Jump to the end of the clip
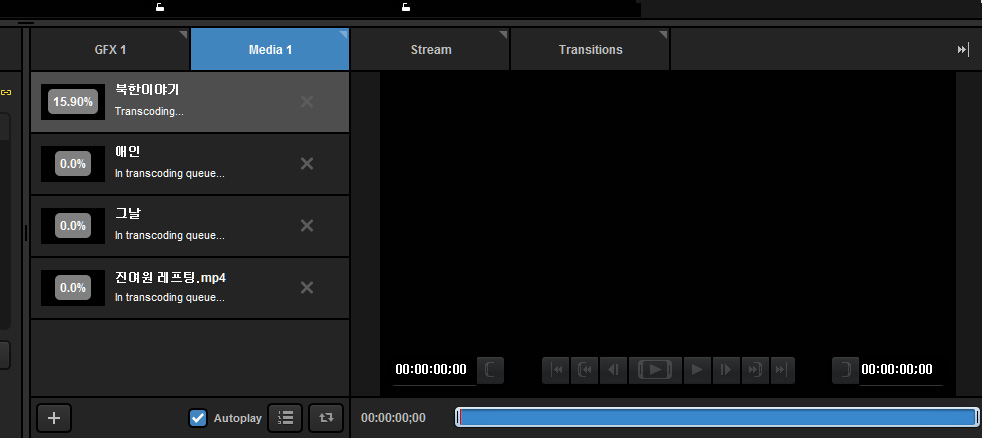This screenshot has width=982, height=438. [782, 370]
